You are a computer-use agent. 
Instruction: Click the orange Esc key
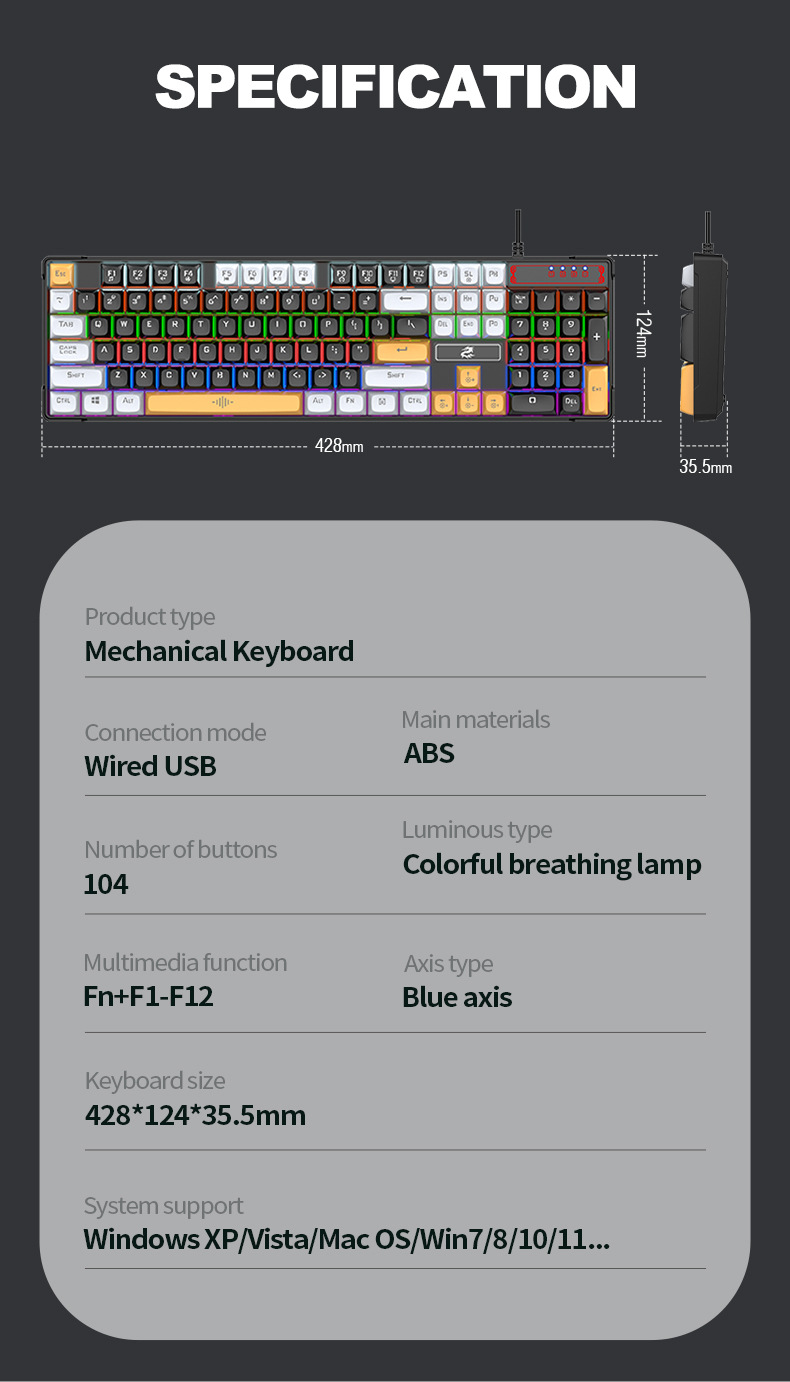pyautogui.click(x=60, y=273)
